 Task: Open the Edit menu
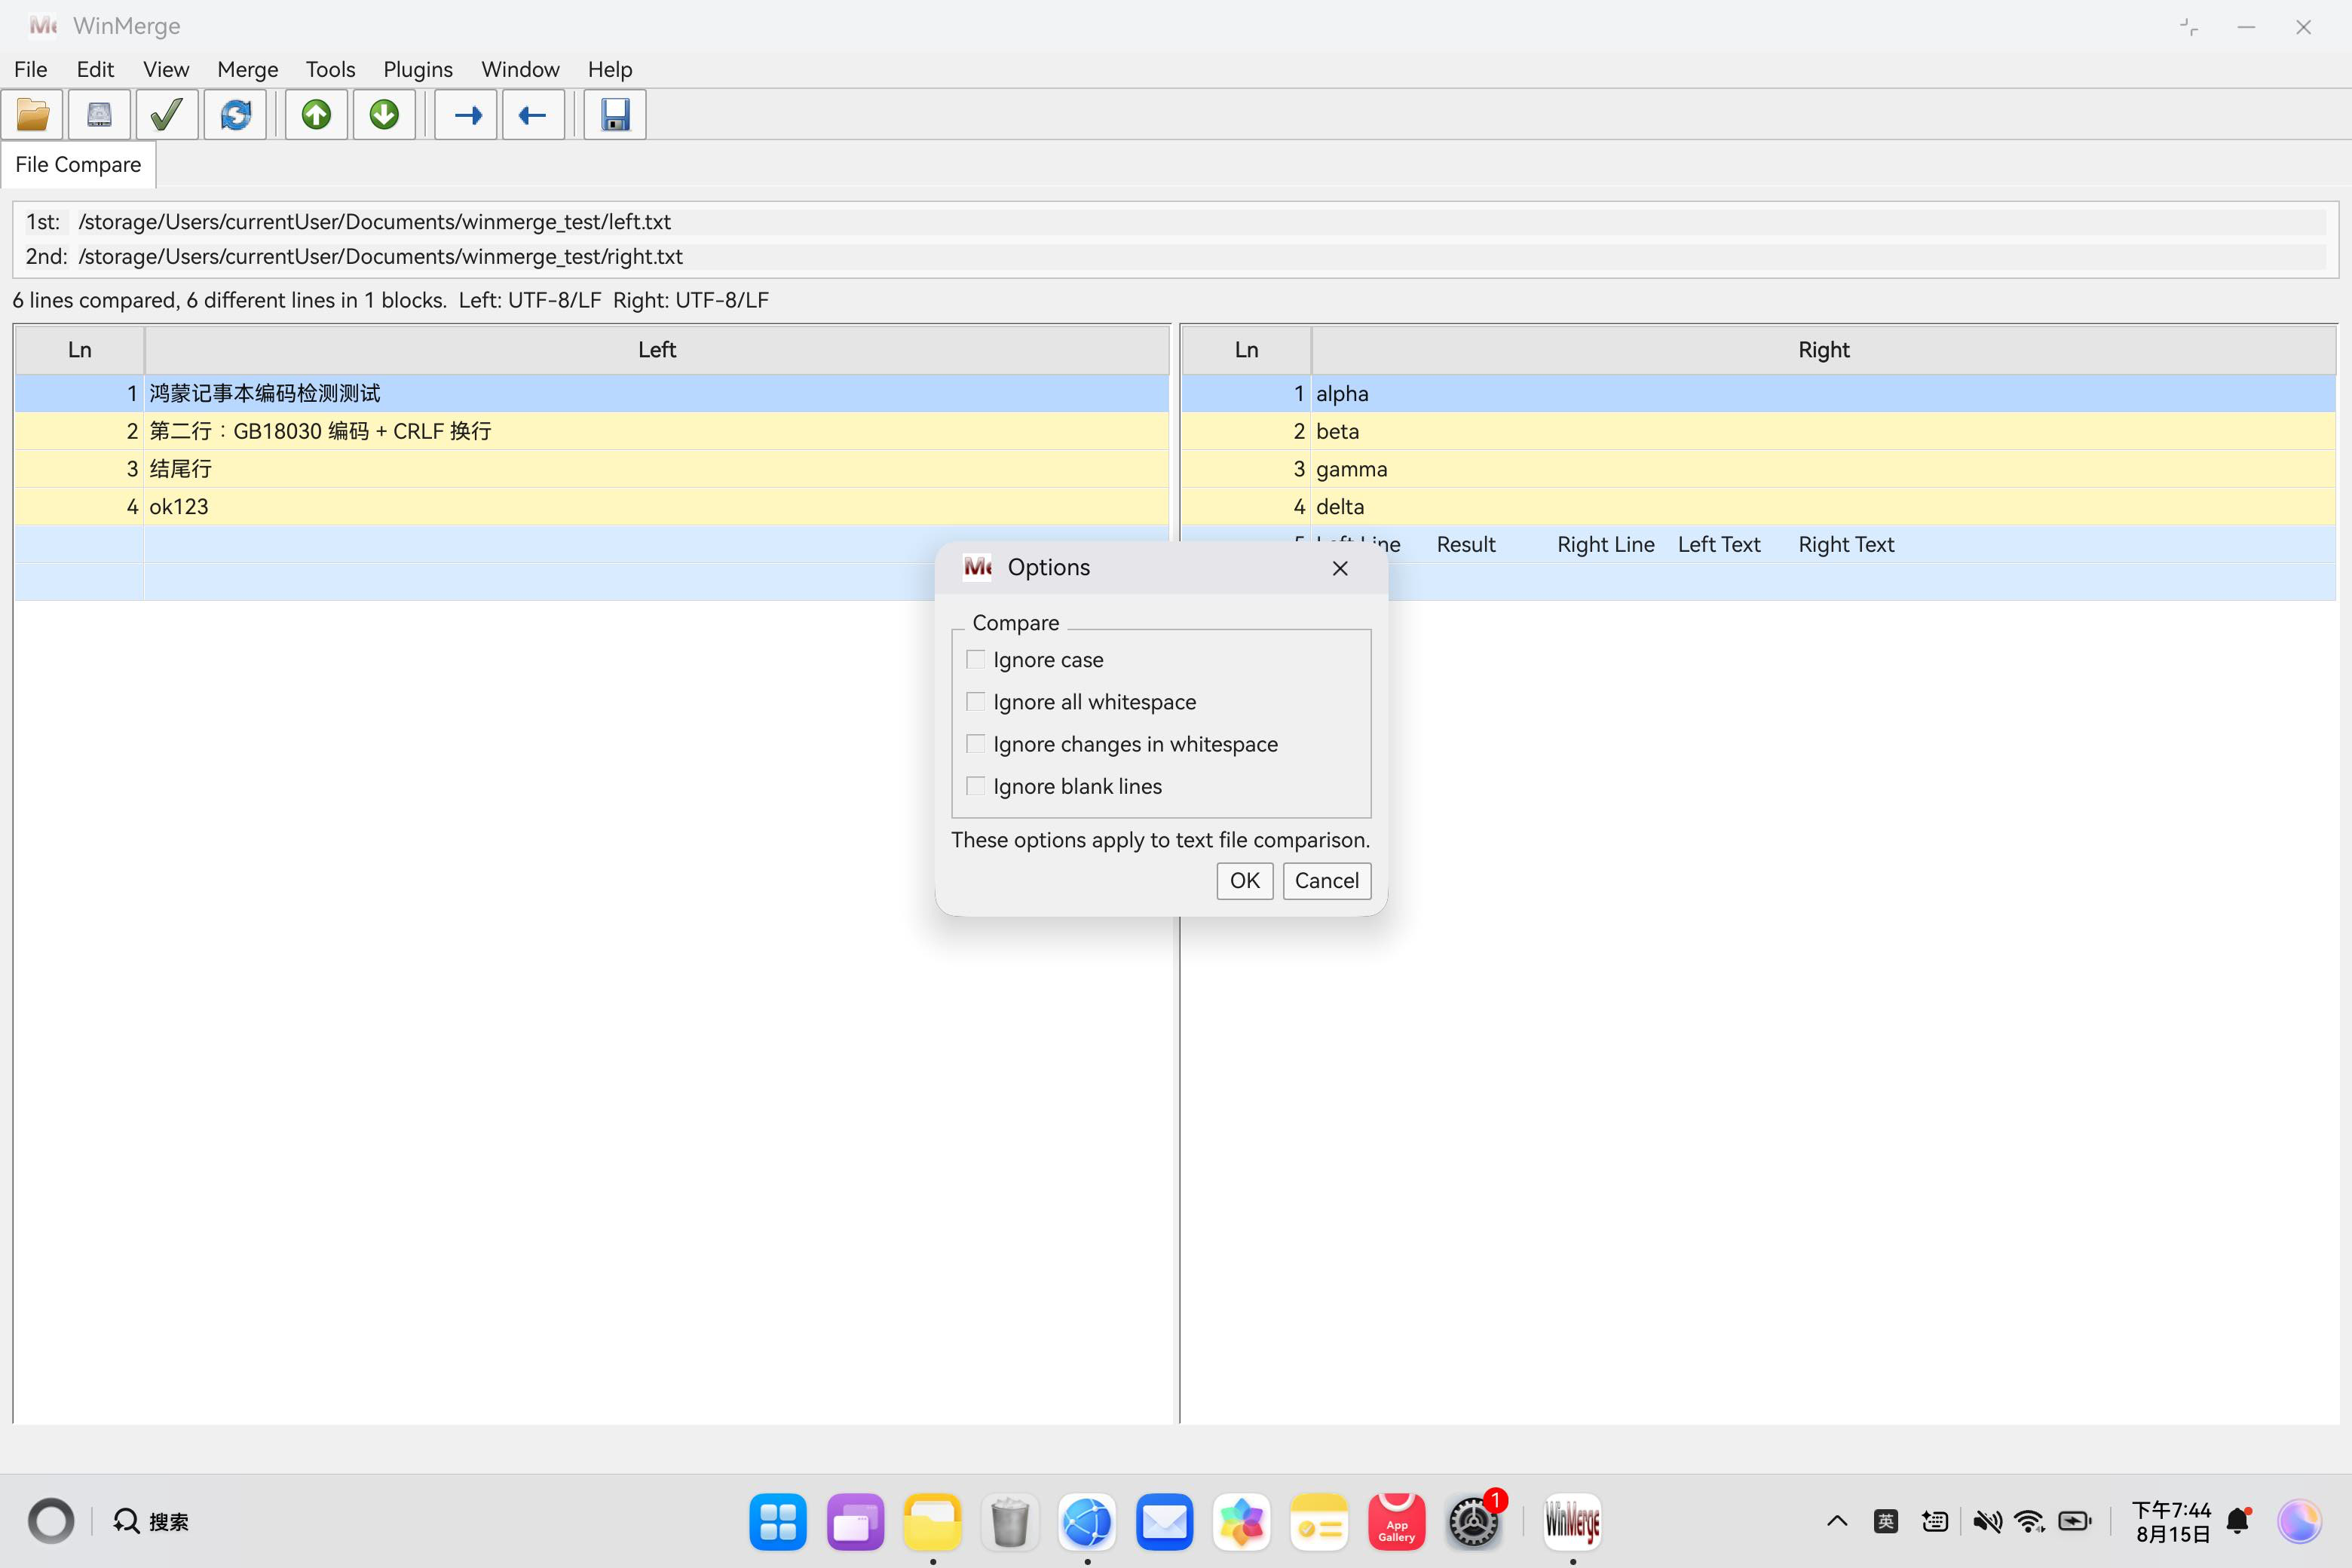coord(95,69)
